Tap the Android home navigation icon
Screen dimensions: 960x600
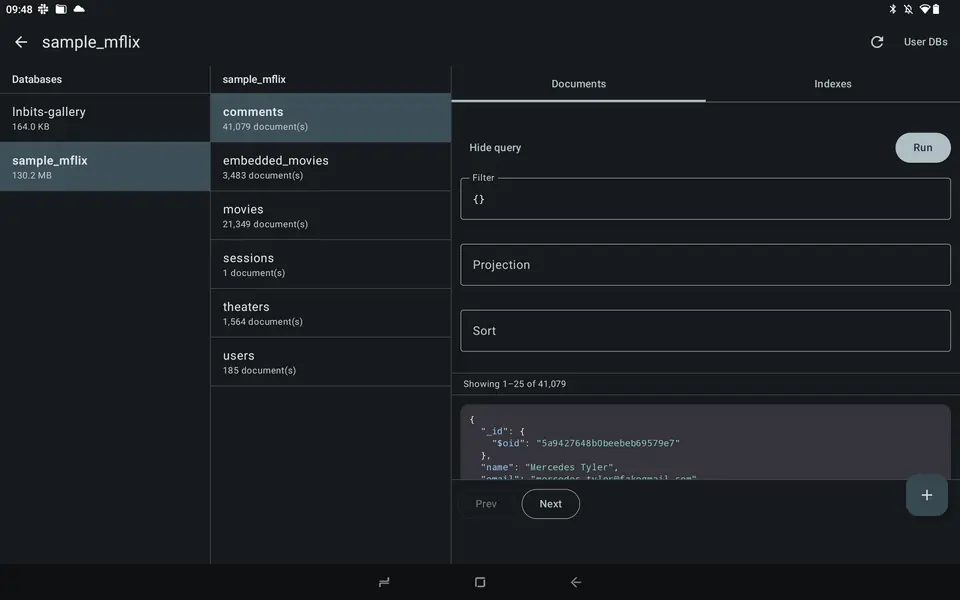pos(480,582)
